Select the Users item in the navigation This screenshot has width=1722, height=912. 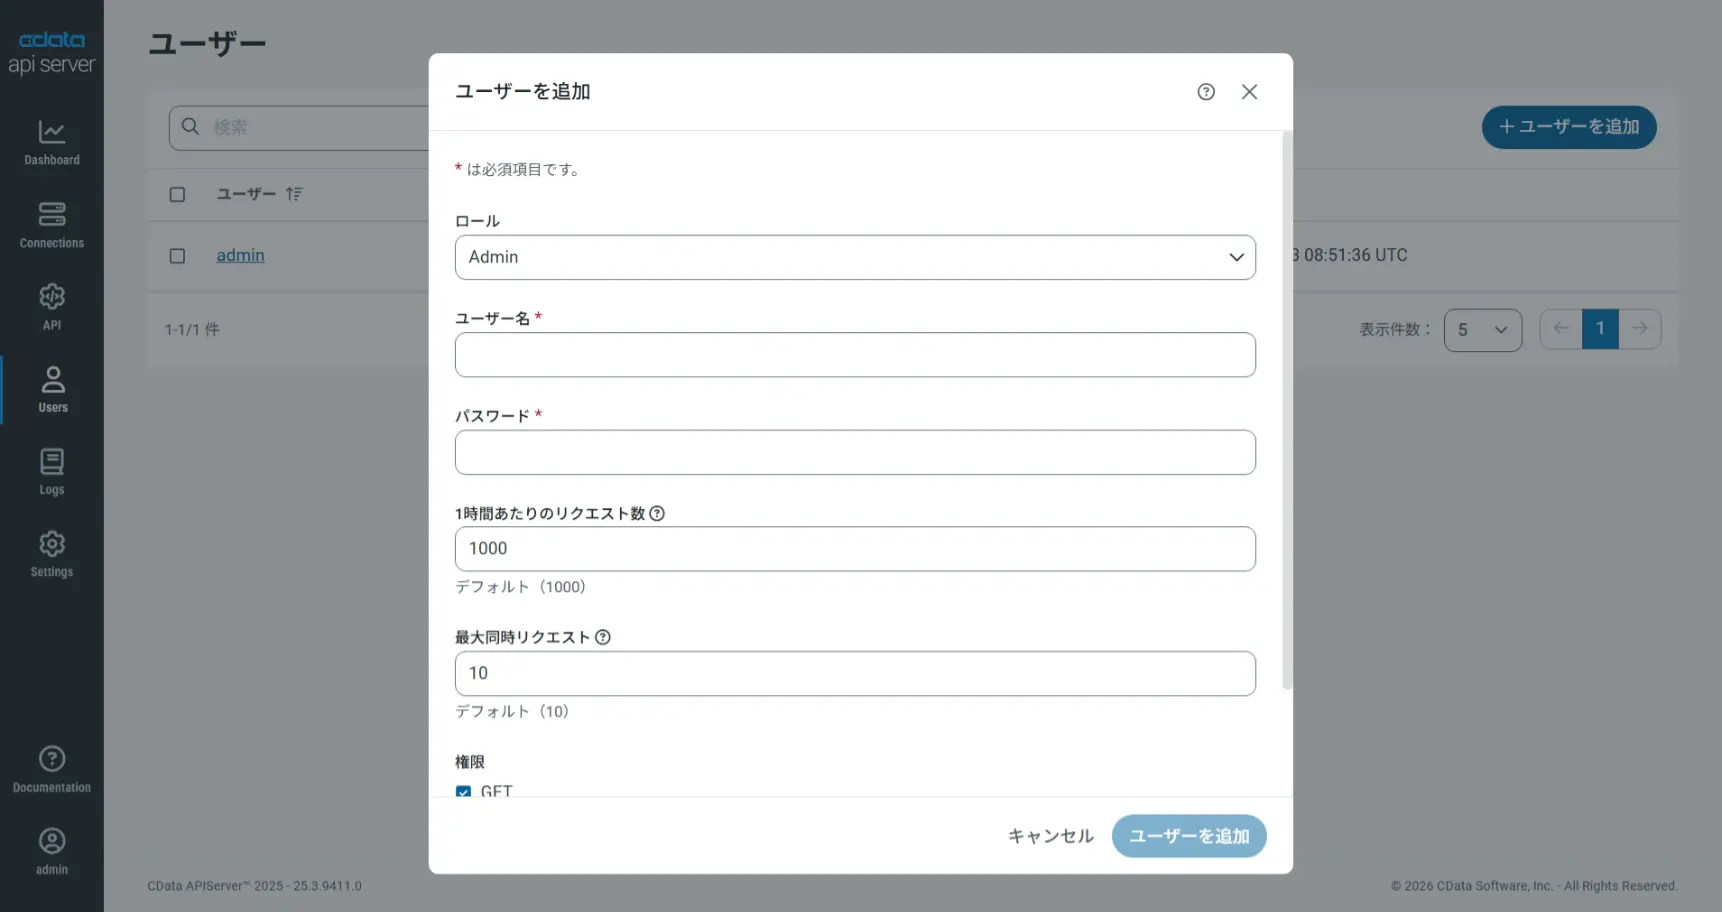coord(51,389)
